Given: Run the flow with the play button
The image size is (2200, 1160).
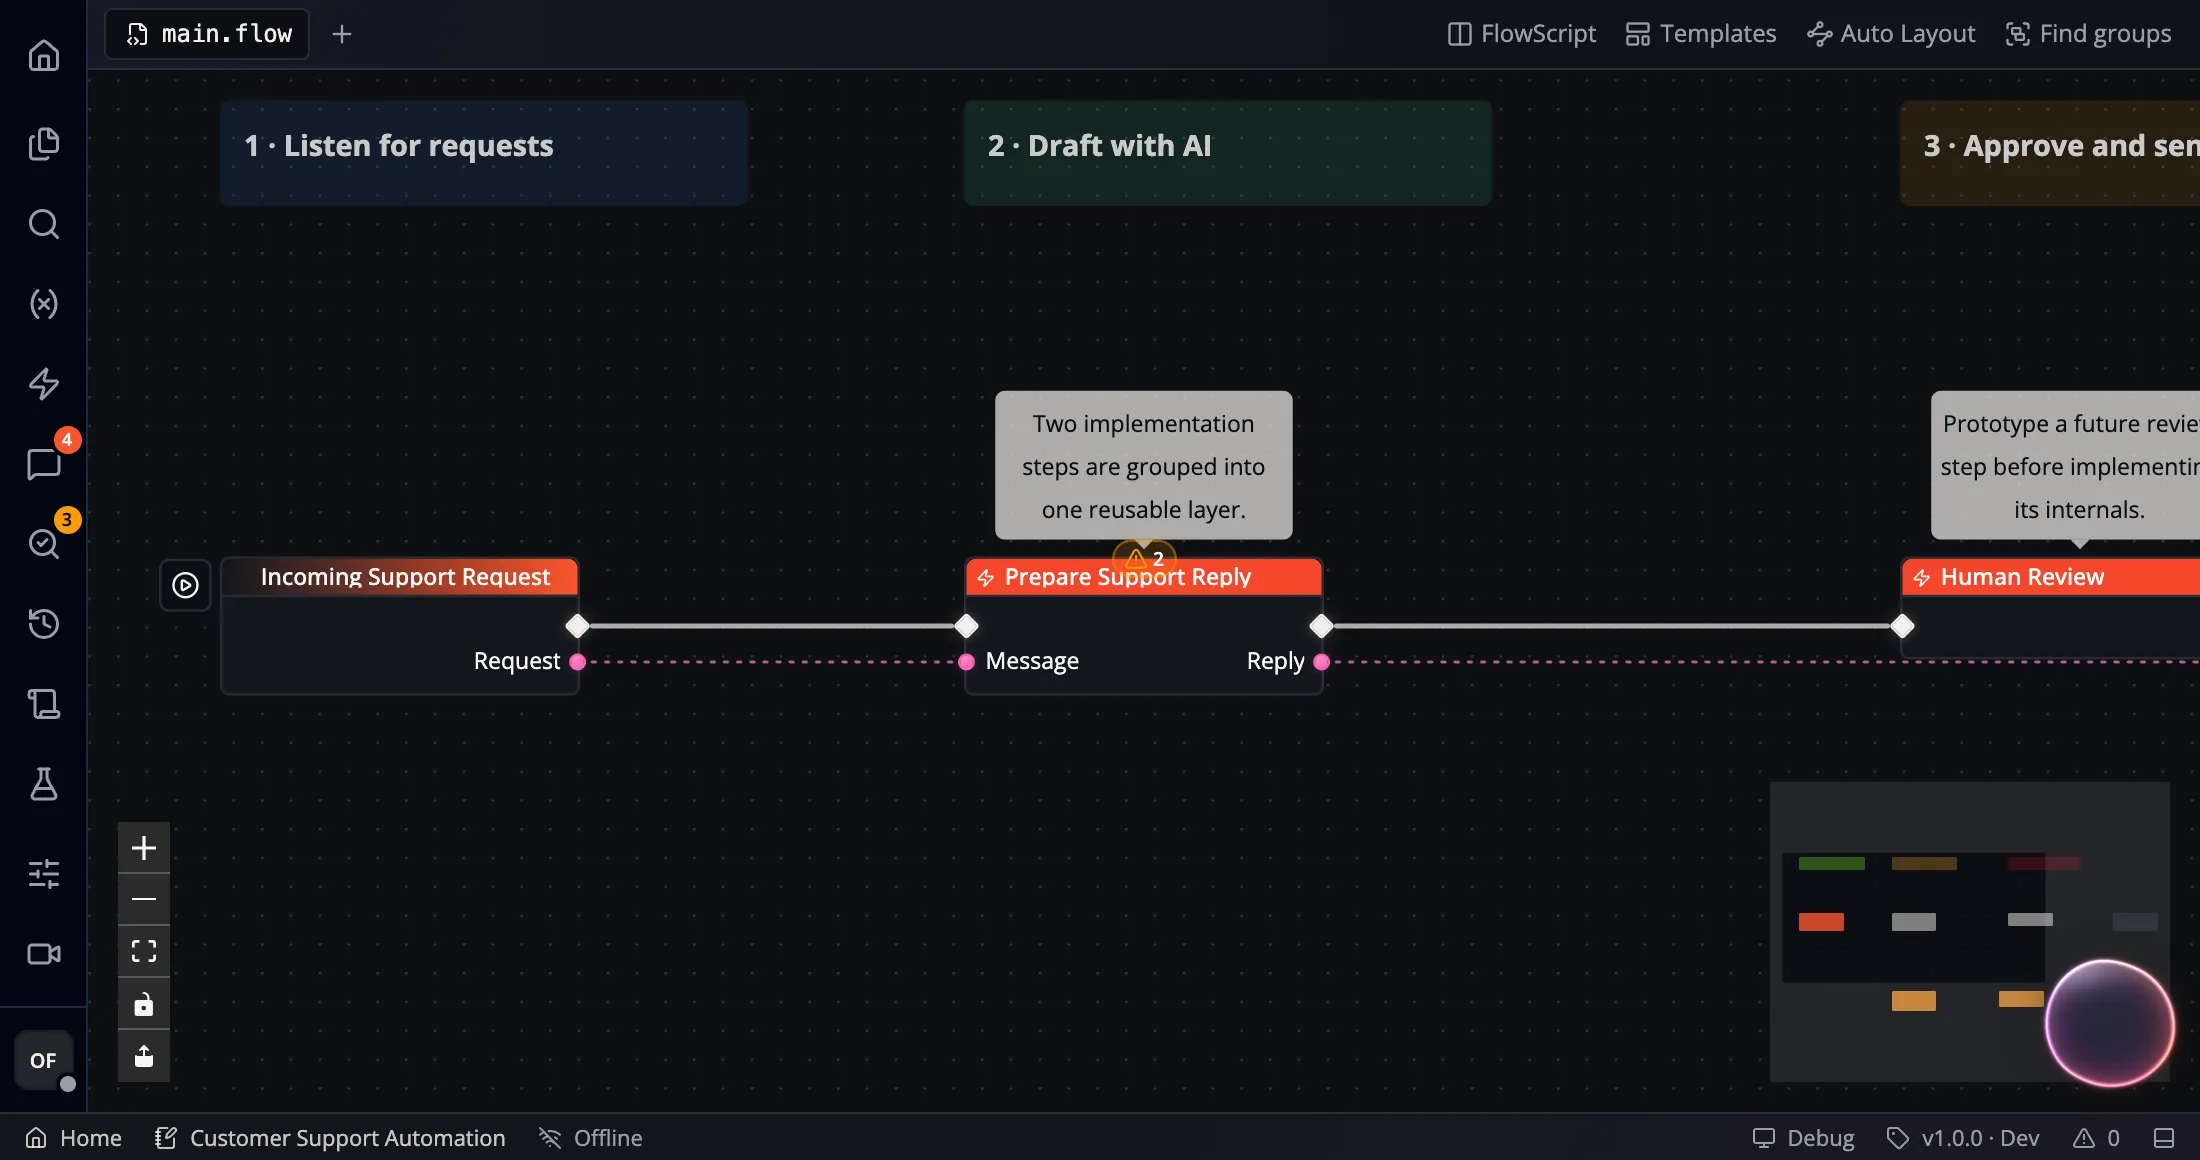Looking at the screenshot, I should click(185, 585).
